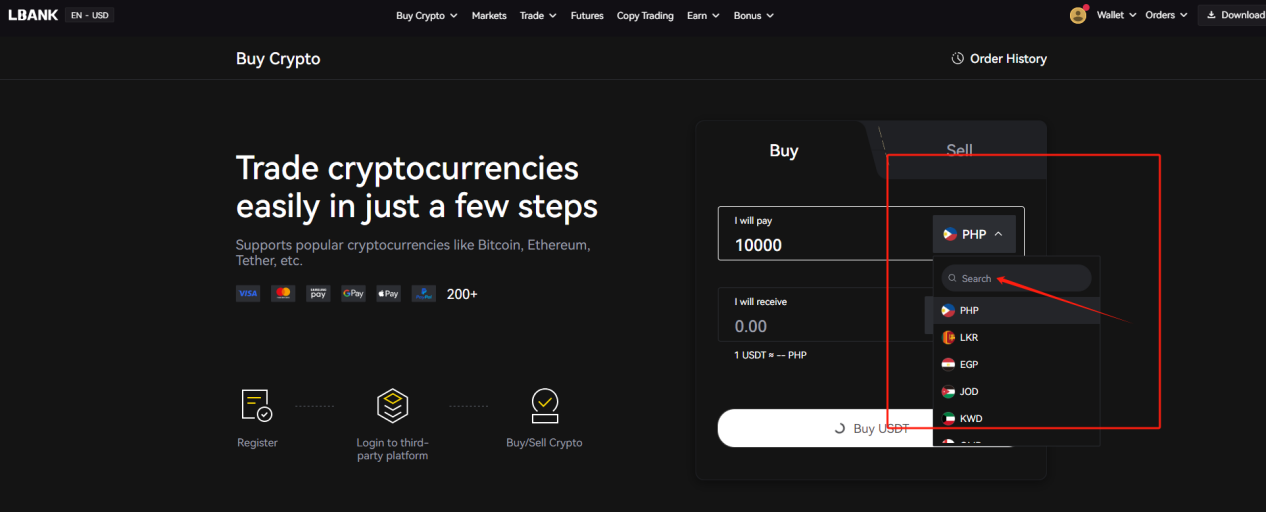This screenshot has height=512, width=1266.
Task: Click the Apple Pay icon
Action: coord(388,293)
